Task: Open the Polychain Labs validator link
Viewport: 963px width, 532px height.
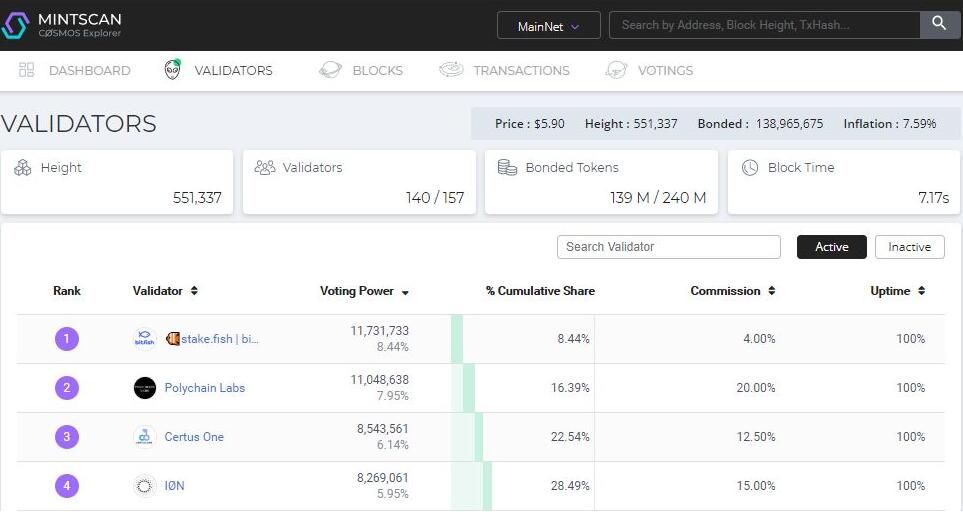Action: coord(205,388)
